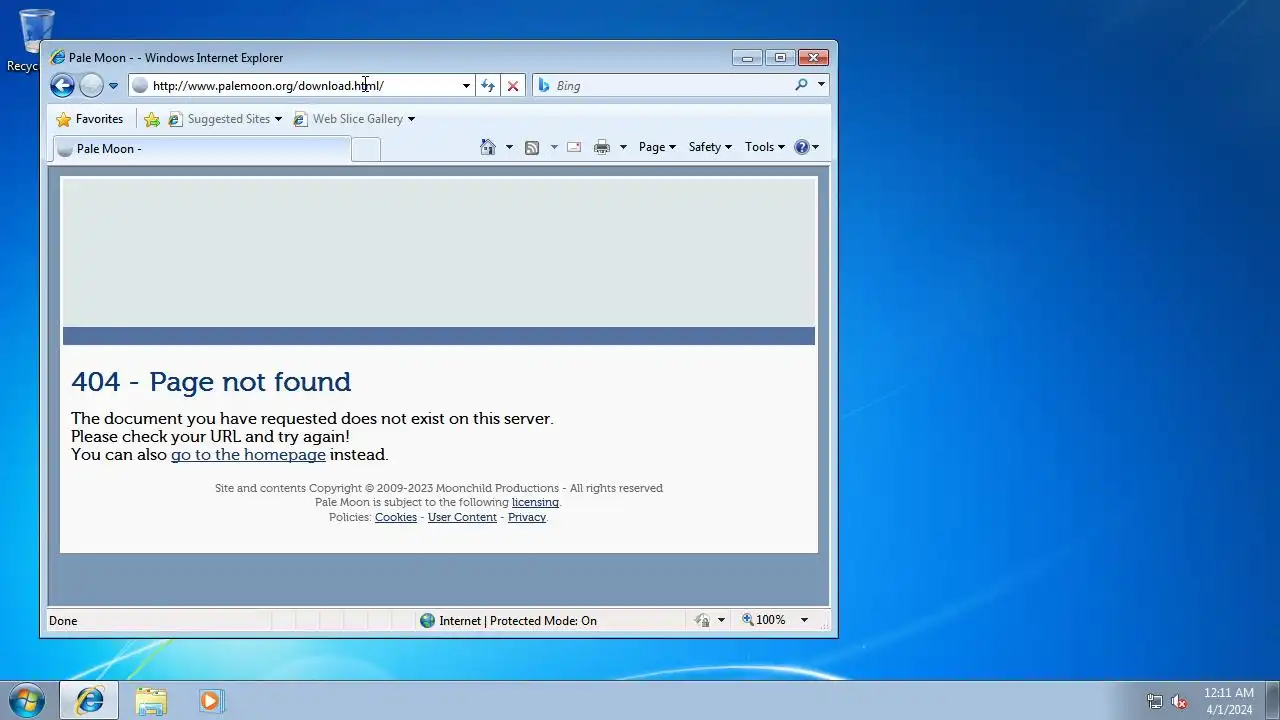
Task: Launch Windows Media Player from taskbar
Action: pos(210,701)
